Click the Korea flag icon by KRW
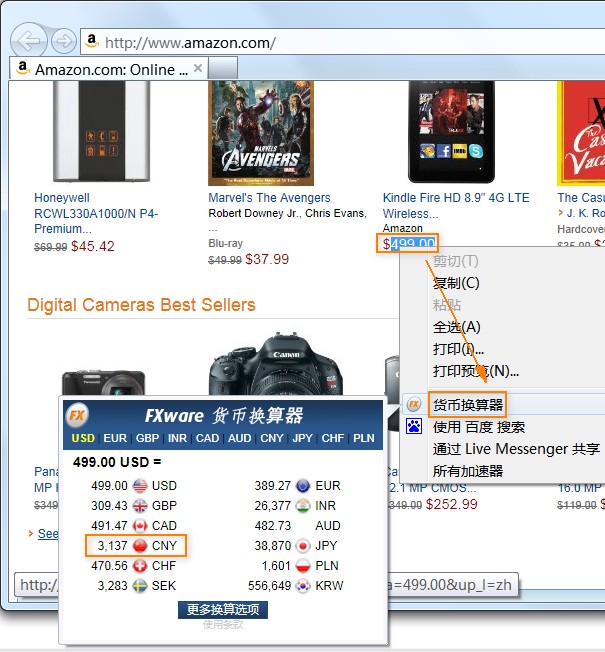Viewport: 605px width, 652px height. click(303, 585)
